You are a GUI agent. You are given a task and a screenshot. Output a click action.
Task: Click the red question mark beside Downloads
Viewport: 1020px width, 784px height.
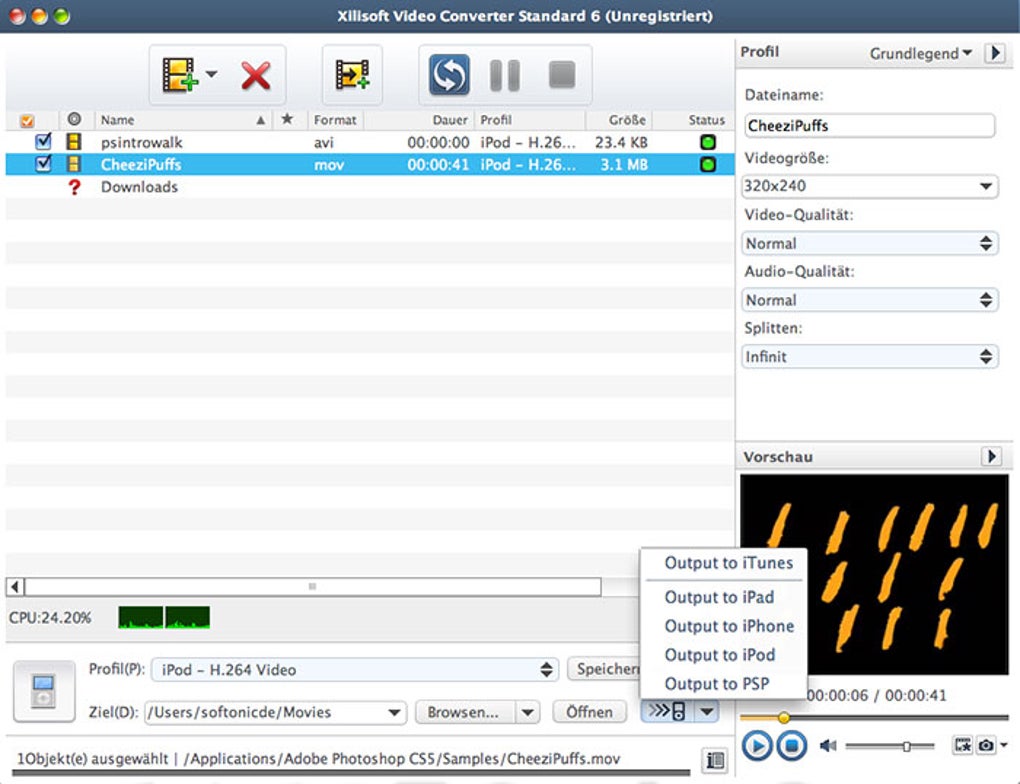click(74, 187)
